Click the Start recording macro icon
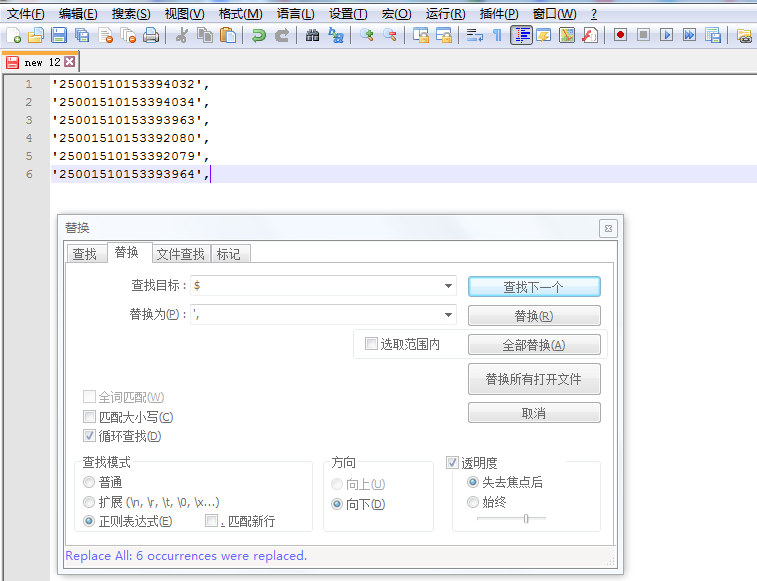The width and height of the screenshot is (757, 581). 620,35
